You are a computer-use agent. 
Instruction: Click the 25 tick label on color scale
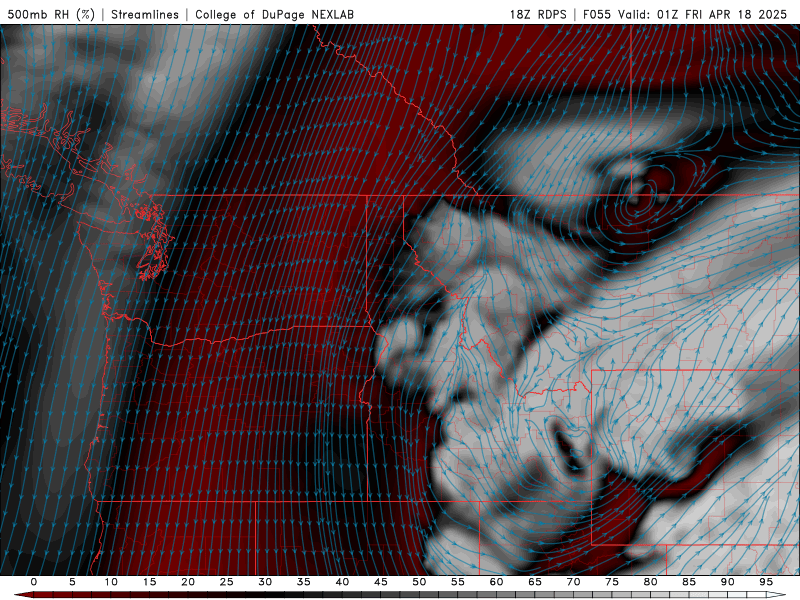coord(227,582)
